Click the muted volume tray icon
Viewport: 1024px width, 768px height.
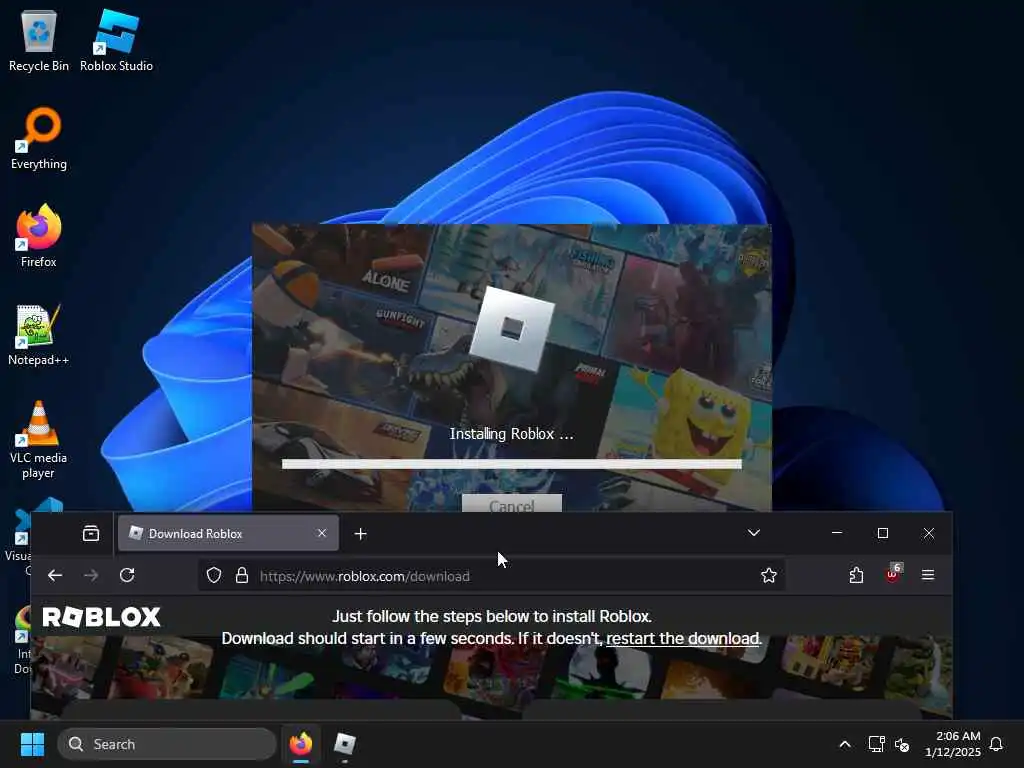[902, 744]
